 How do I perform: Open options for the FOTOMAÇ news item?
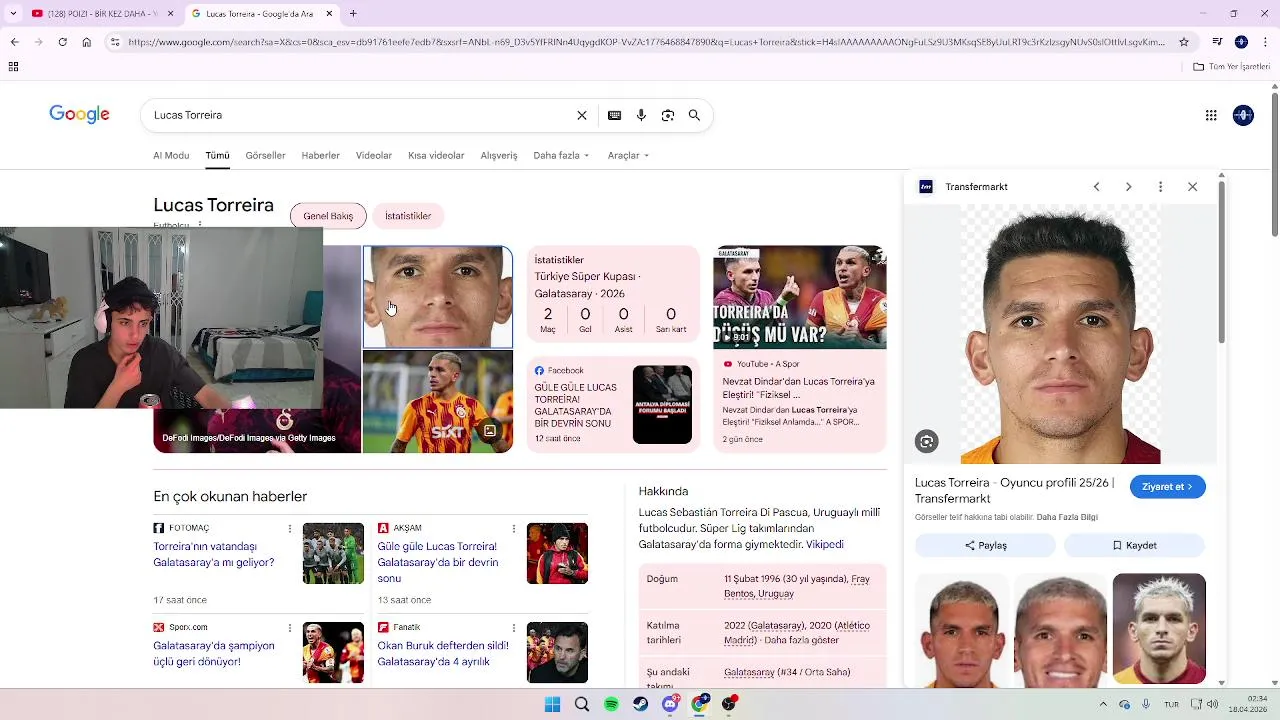coord(290,528)
